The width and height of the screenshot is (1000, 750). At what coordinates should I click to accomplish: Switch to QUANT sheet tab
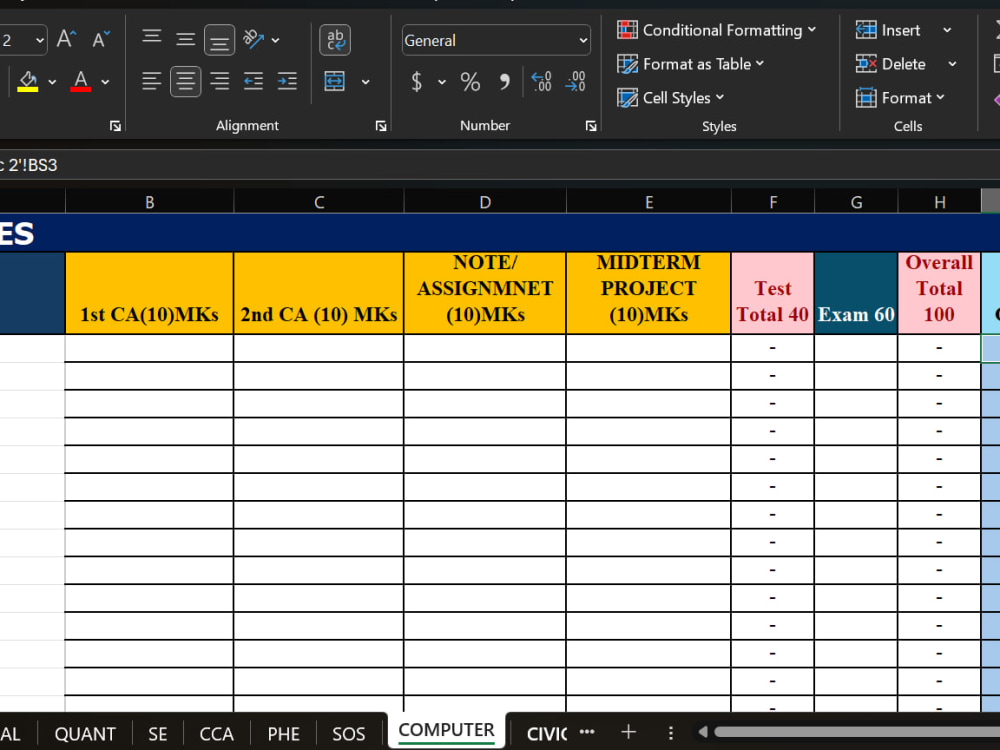coord(85,734)
